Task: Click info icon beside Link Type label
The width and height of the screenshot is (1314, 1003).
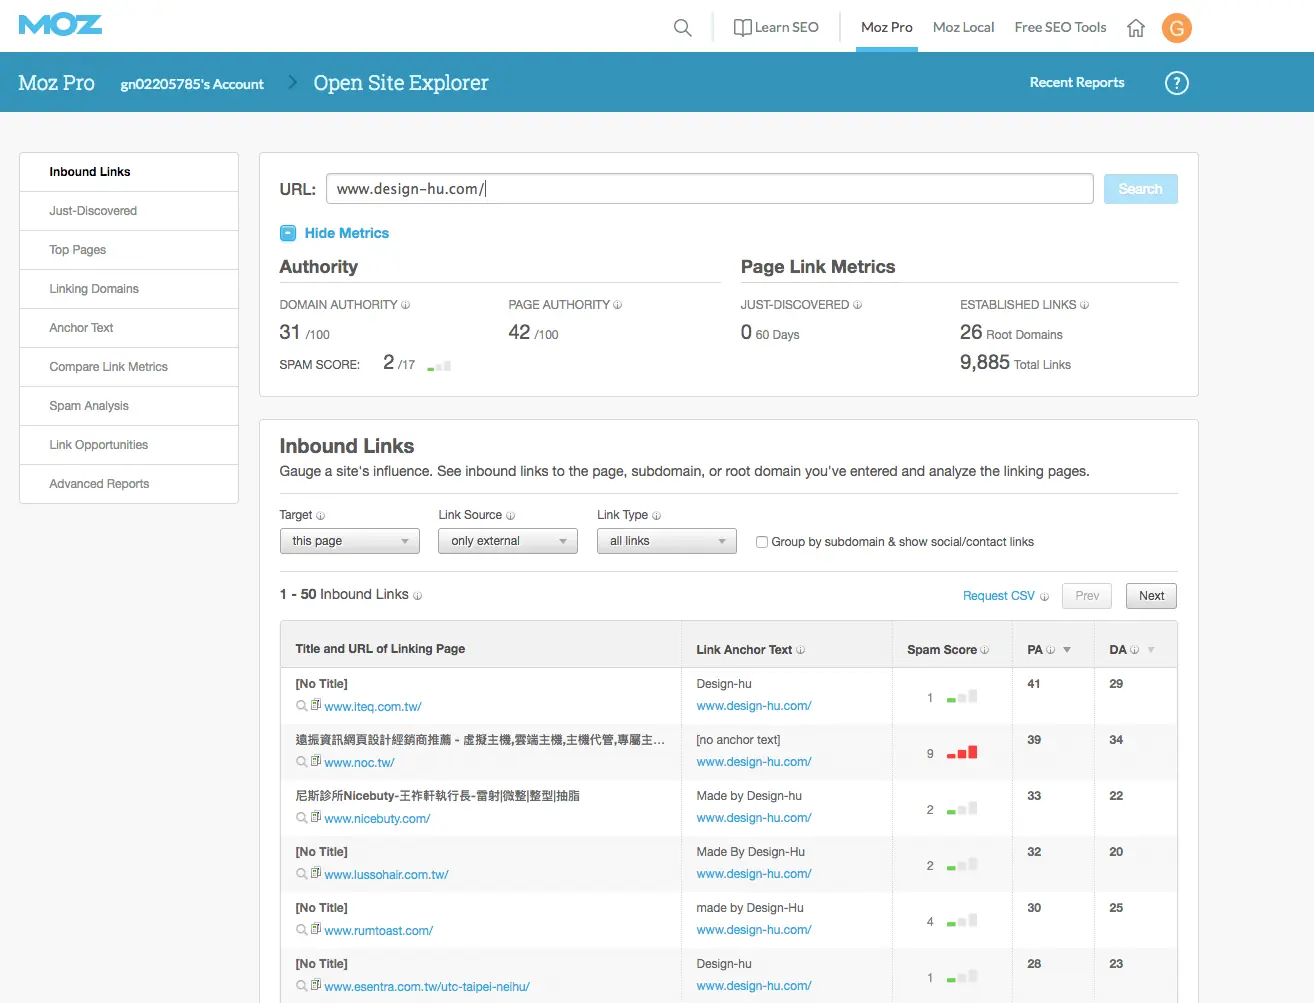Action: (656, 516)
